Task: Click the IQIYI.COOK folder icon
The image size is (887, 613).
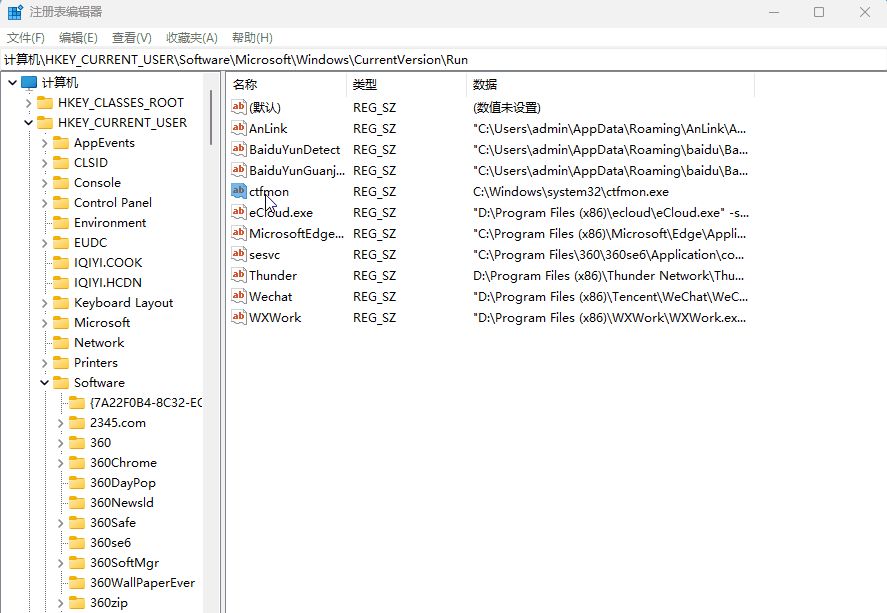Action: point(61,262)
